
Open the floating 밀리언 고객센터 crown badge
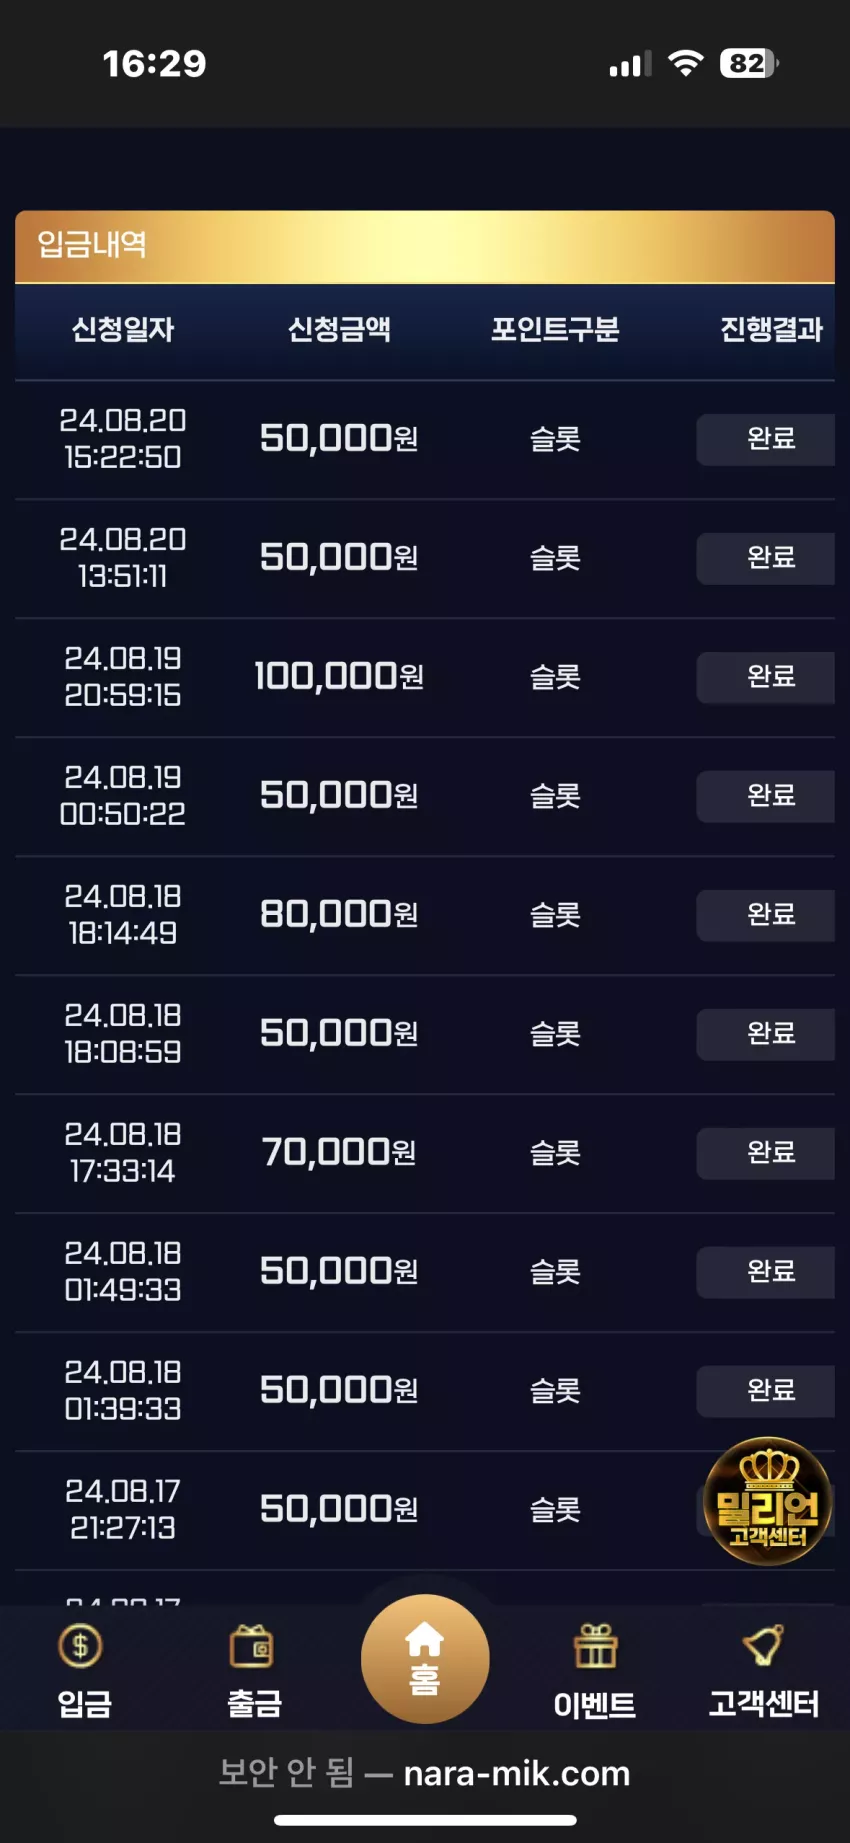[x=768, y=1500]
